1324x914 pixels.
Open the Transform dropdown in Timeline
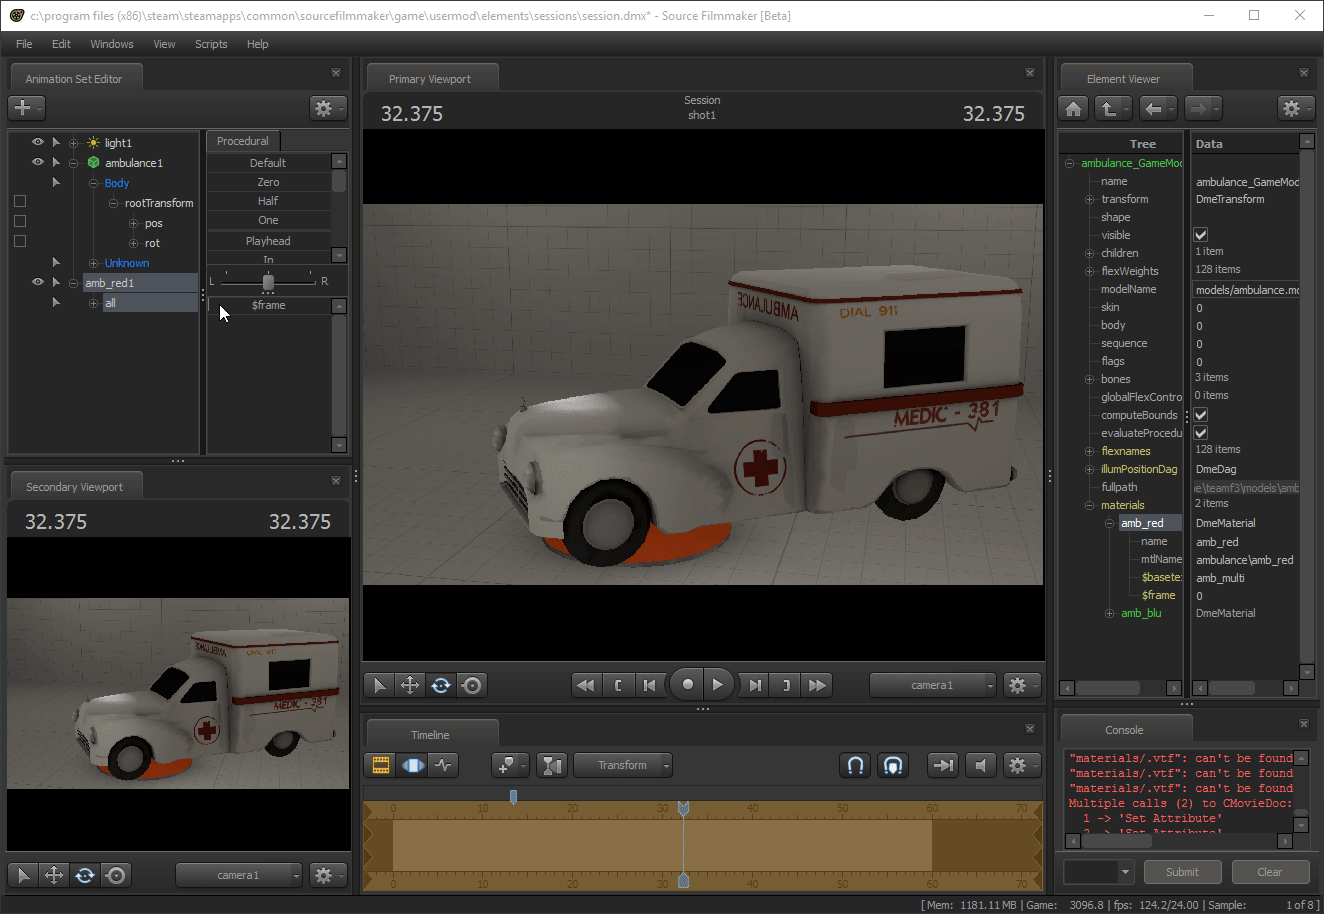(623, 765)
